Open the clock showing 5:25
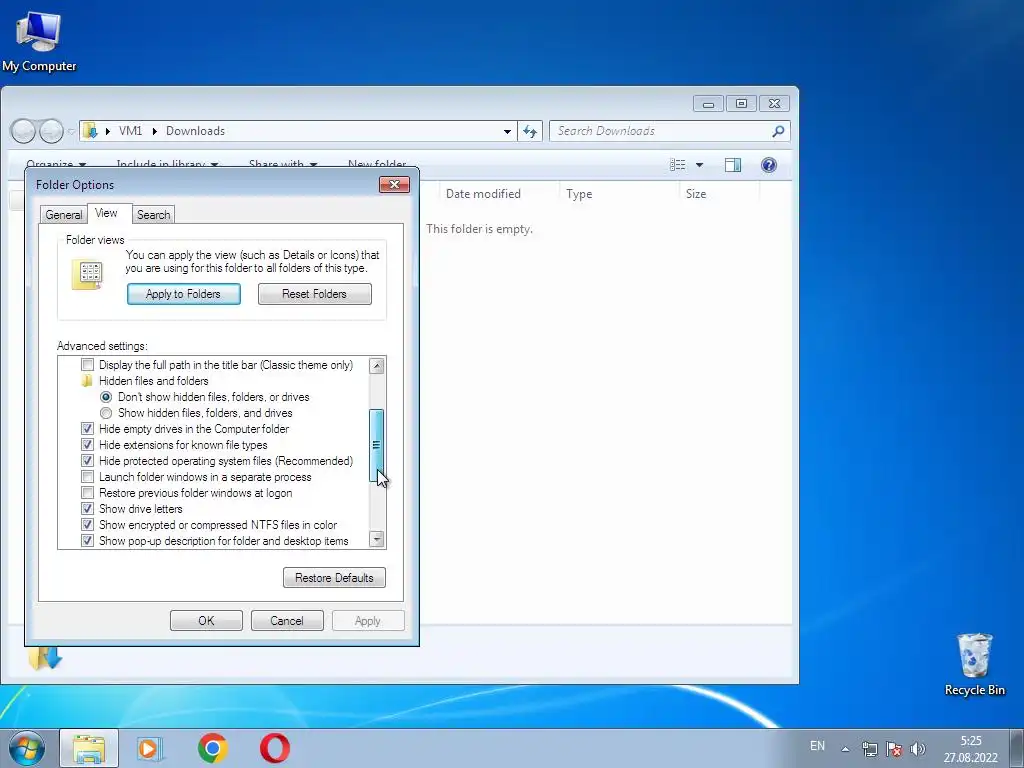Screen dimensions: 1024x768 (970, 749)
